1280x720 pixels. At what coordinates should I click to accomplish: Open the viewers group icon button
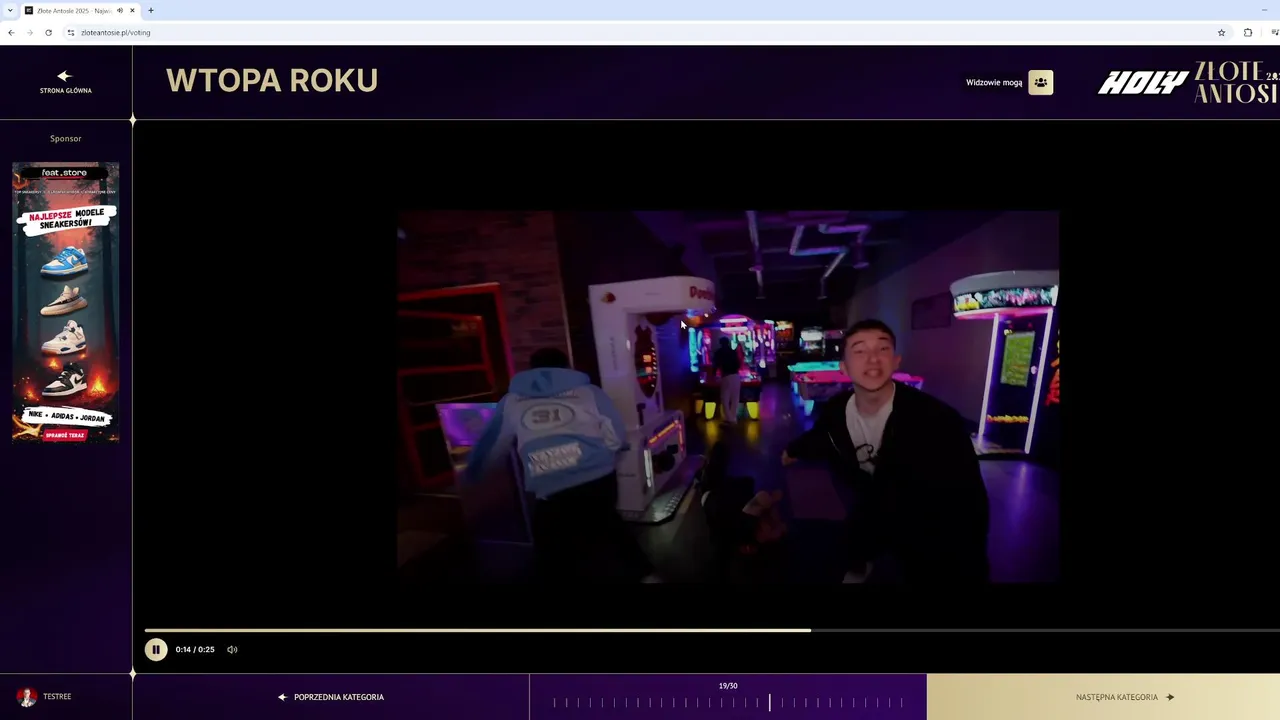point(1041,82)
